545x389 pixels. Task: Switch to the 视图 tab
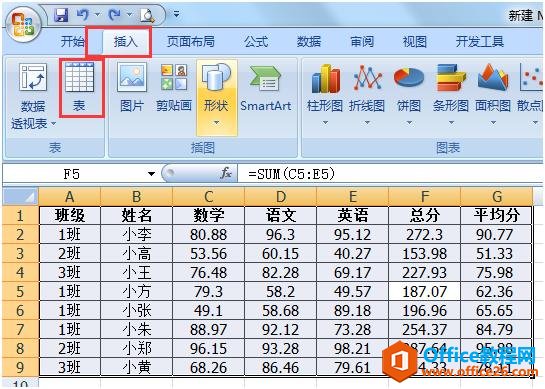click(415, 42)
